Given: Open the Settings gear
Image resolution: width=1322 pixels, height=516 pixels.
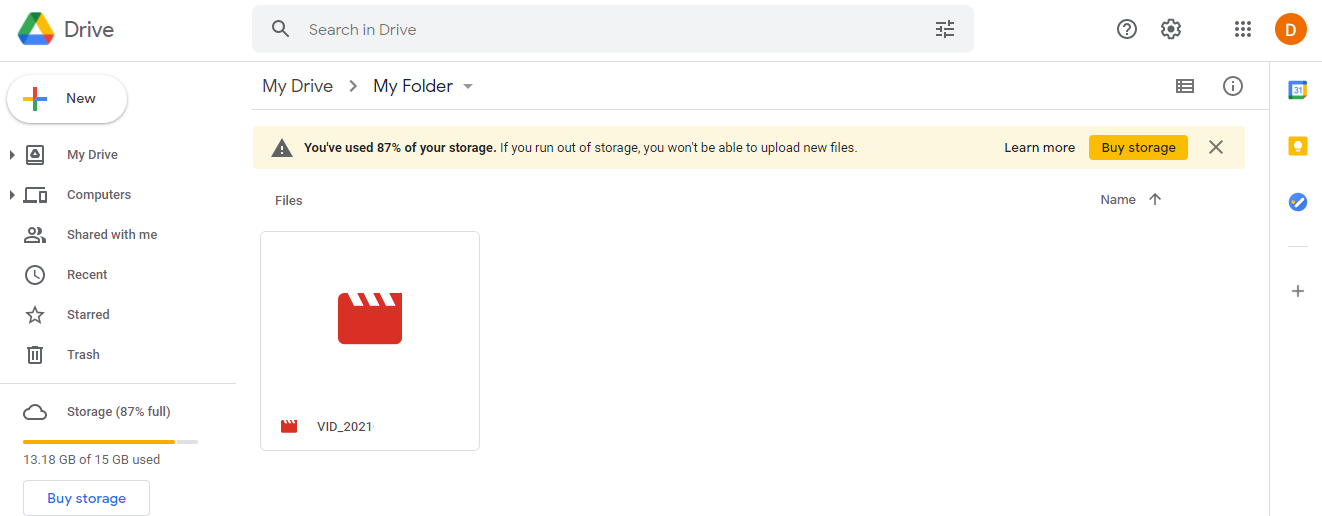Looking at the screenshot, I should tap(1171, 29).
